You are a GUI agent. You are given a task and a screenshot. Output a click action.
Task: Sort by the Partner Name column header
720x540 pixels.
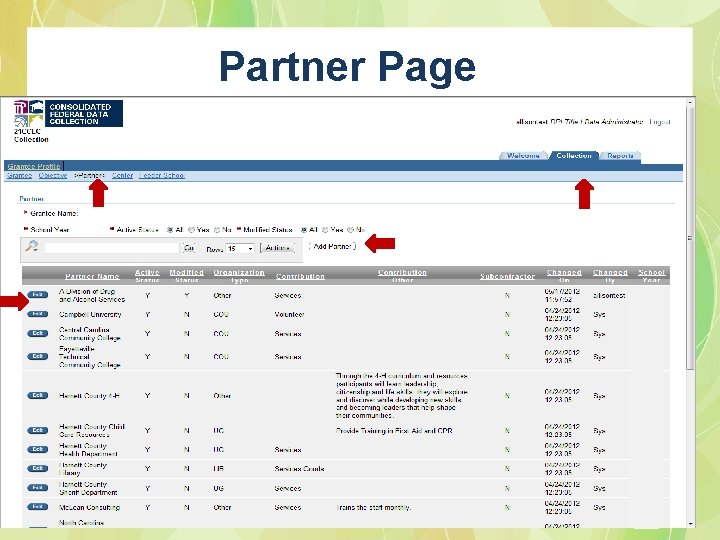click(x=92, y=276)
